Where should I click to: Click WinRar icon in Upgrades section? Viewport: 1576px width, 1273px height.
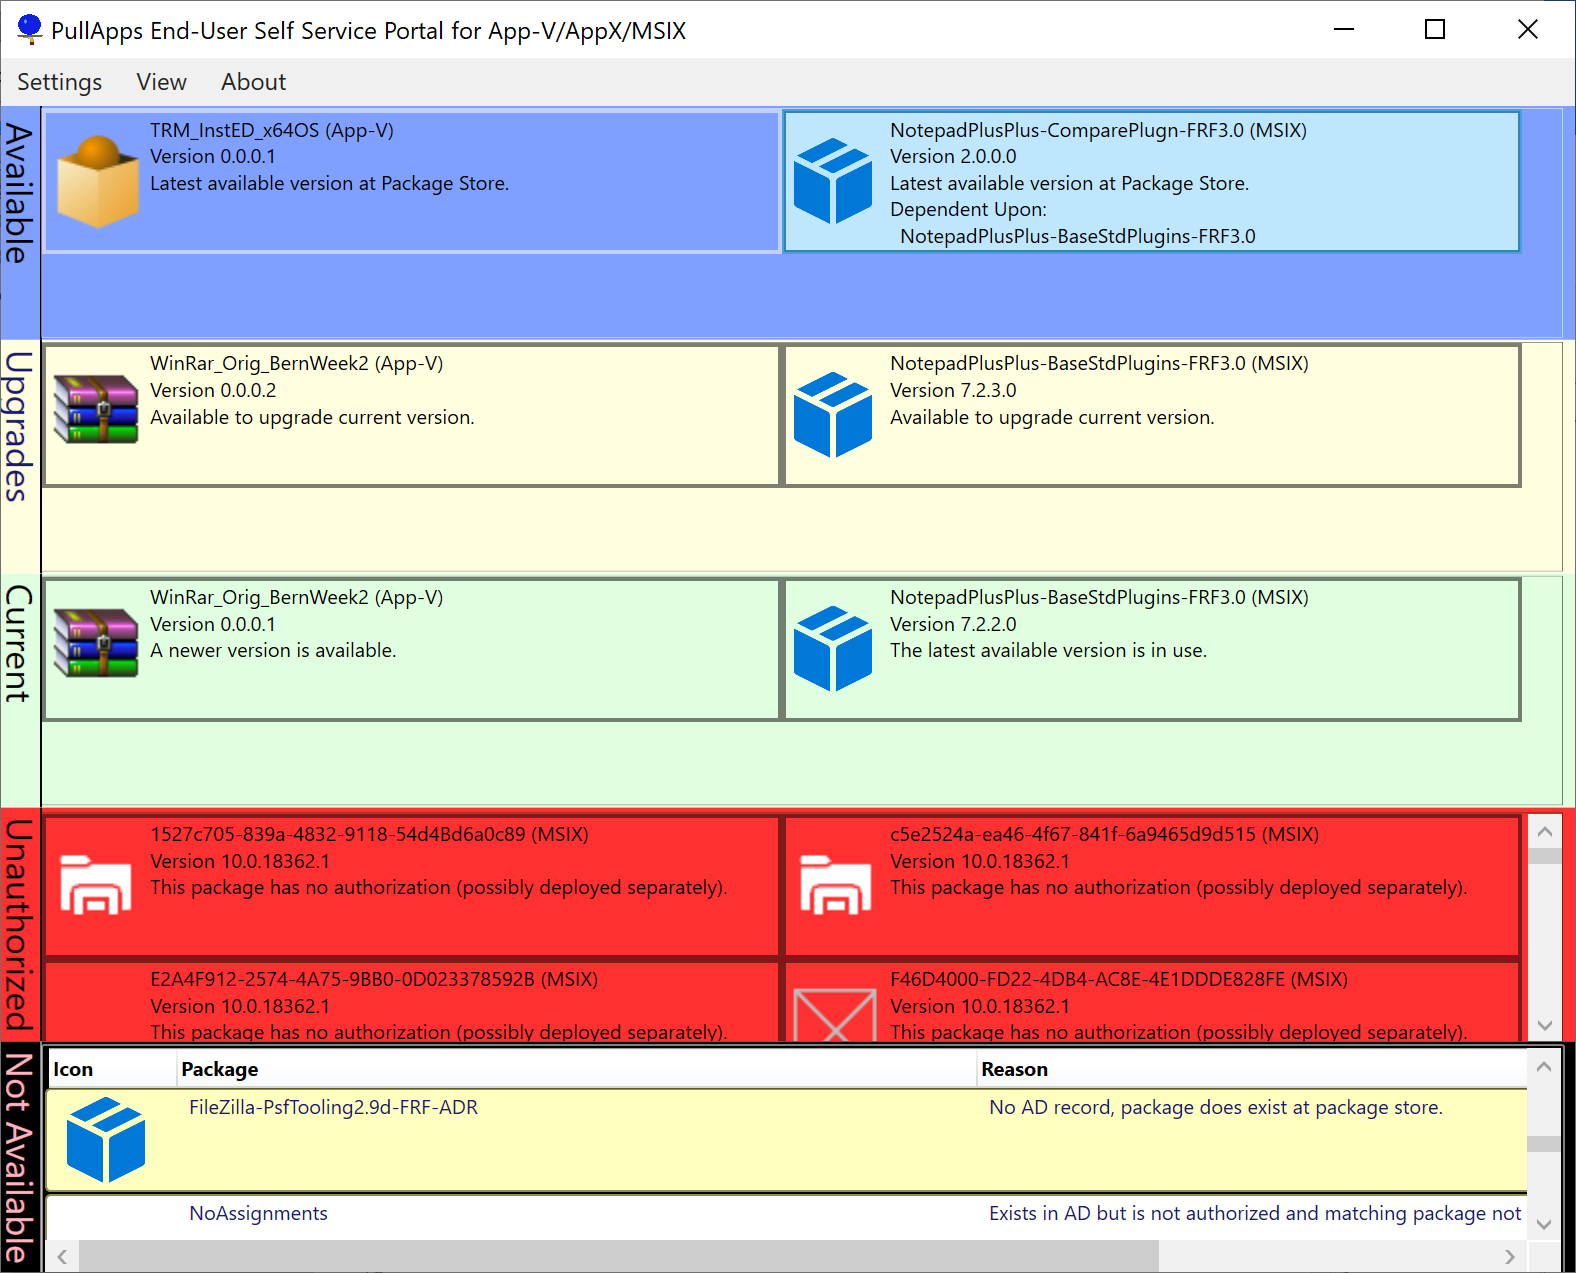(x=96, y=408)
